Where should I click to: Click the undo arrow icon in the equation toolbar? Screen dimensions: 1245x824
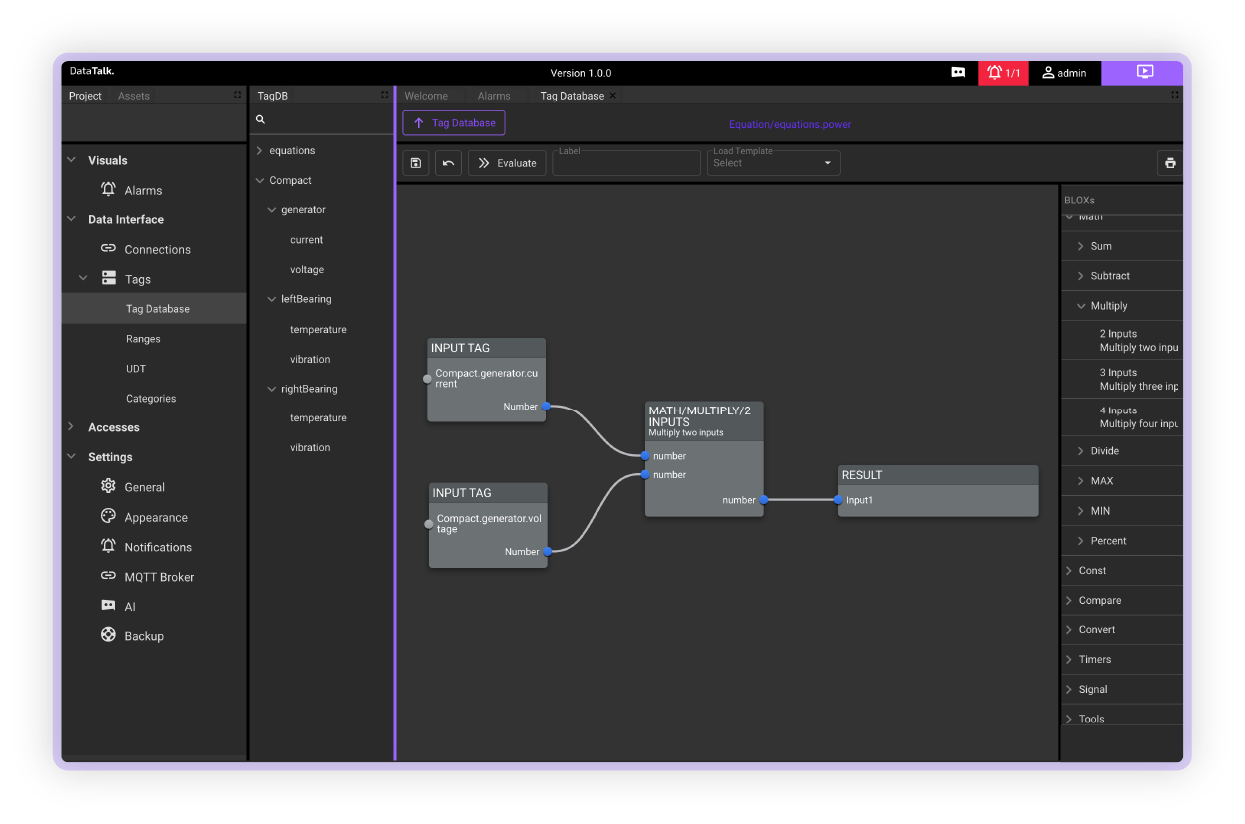pyautogui.click(x=447, y=162)
